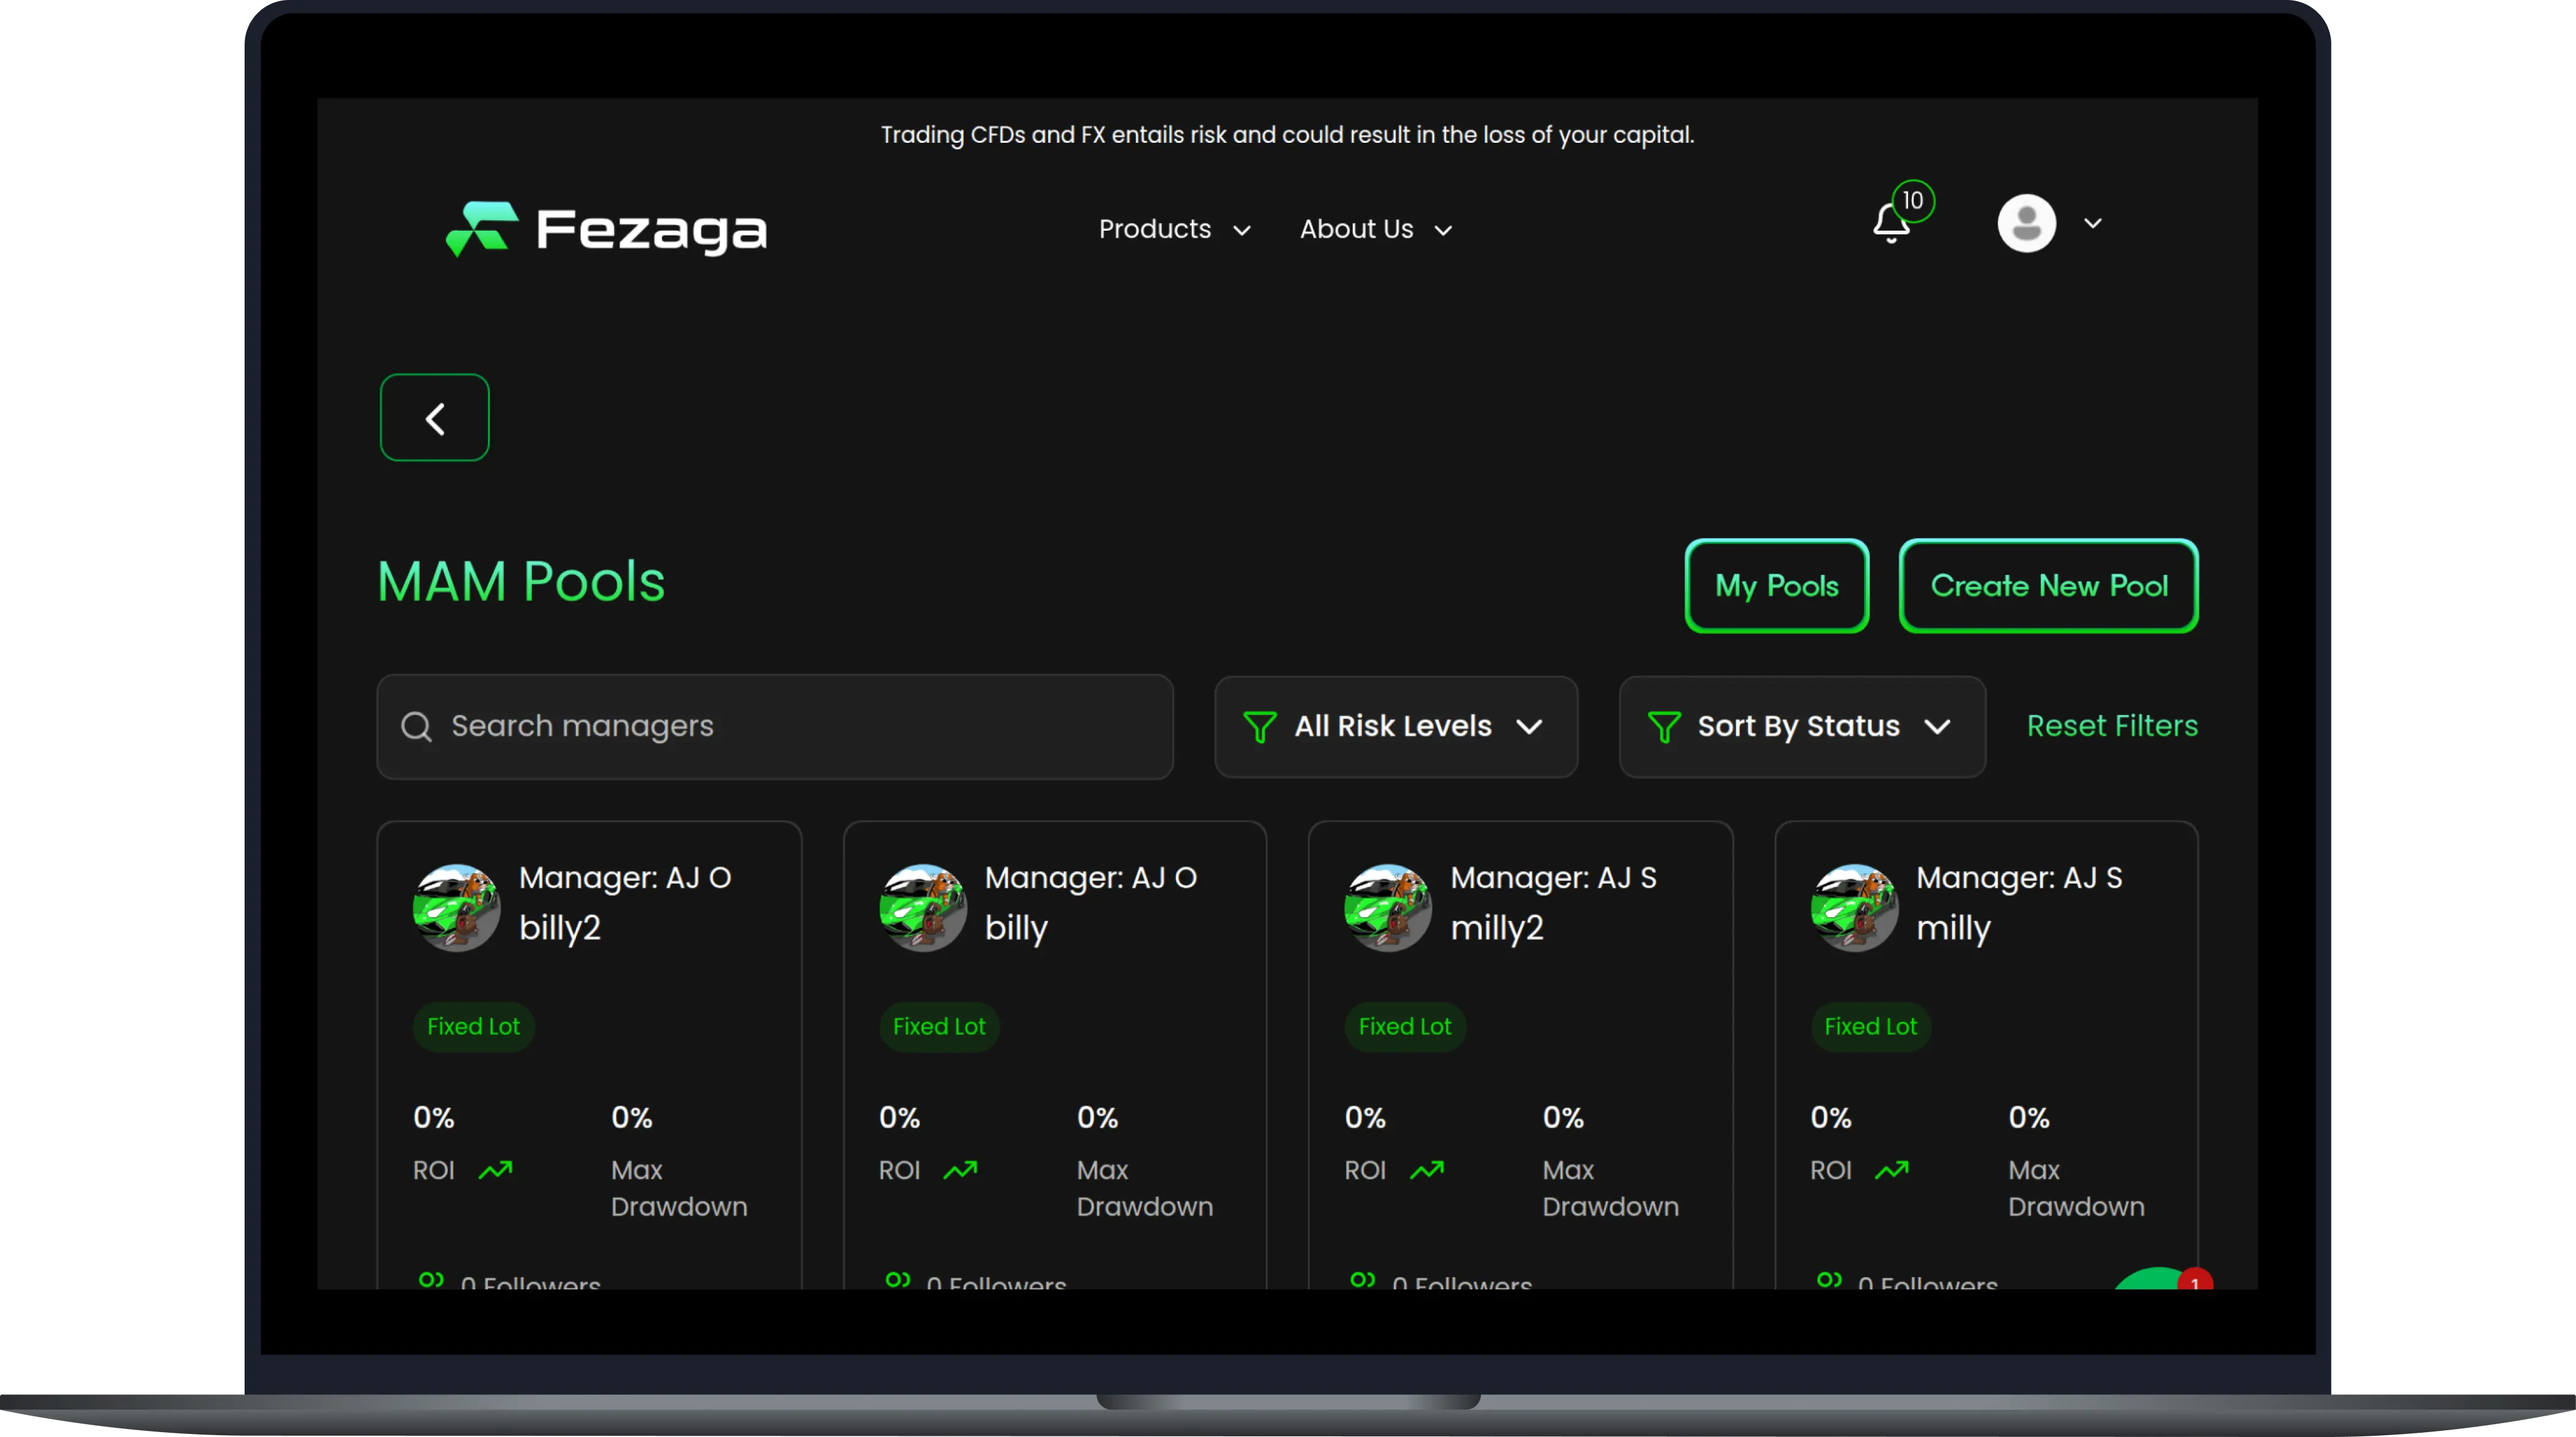Click the milly2 pool avatar thumbnail
This screenshot has height=1437, width=2576.
(x=1388, y=907)
